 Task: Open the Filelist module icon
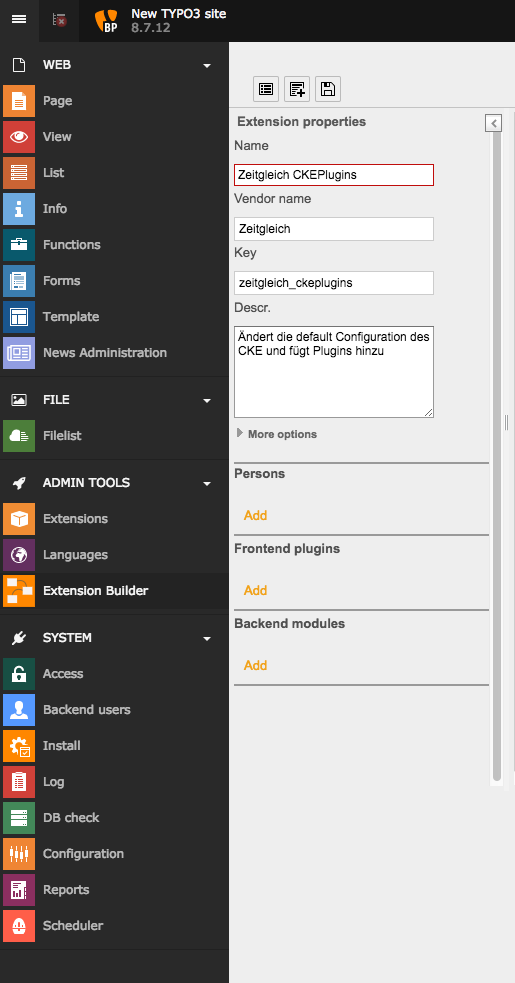19,436
